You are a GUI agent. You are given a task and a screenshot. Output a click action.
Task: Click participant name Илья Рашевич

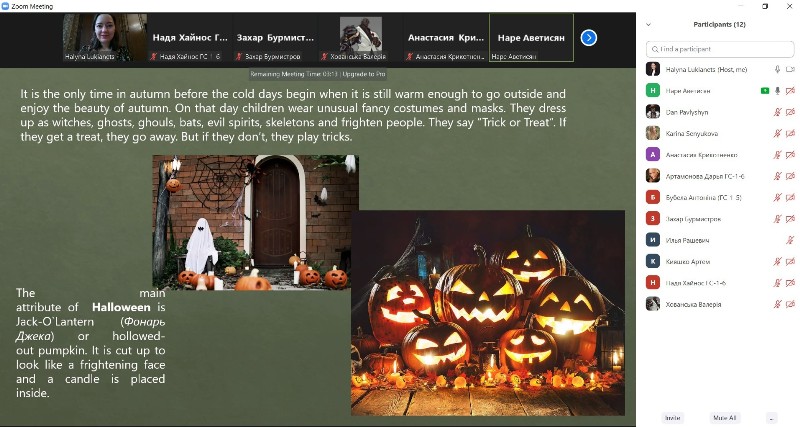pyautogui.click(x=687, y=240)
